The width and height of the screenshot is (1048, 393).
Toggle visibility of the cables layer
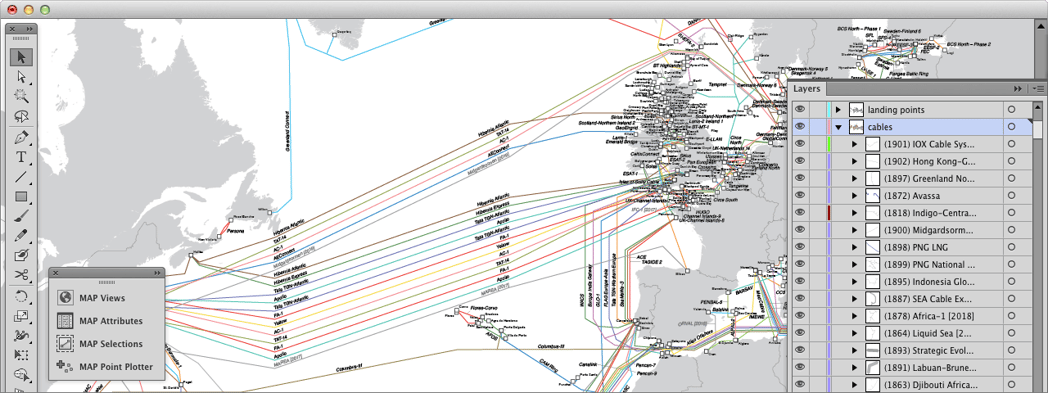pos(800,126)
